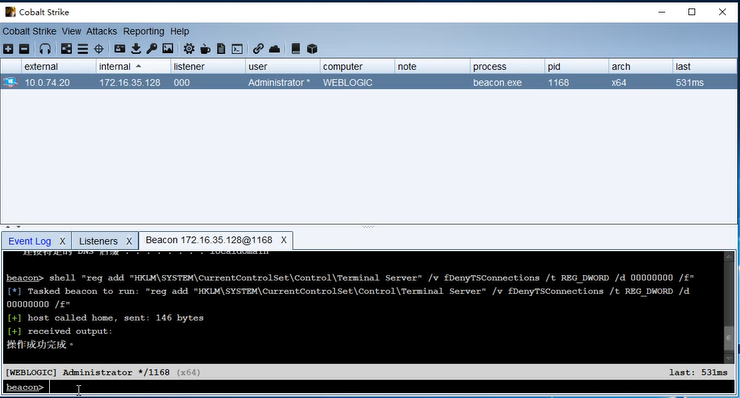The height and width of the screenshot is (398, 740).
Task: Switch to target table crosshair icon
Action: click(99, 49)
